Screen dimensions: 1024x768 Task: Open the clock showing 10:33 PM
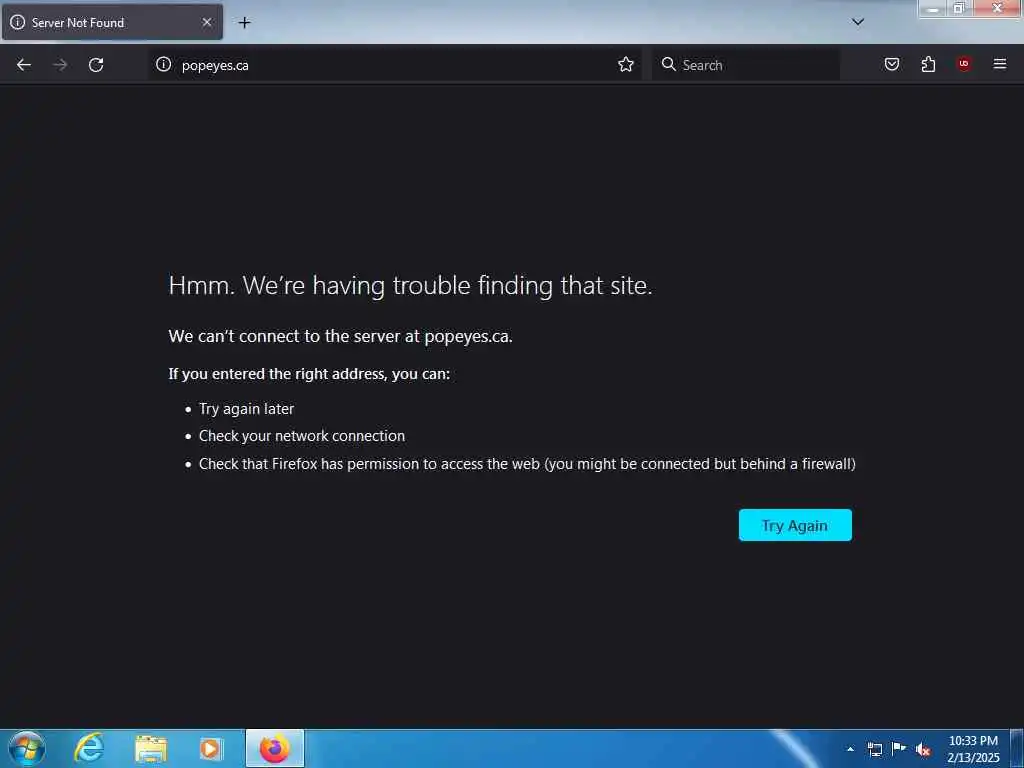click(x=973, y=749)
